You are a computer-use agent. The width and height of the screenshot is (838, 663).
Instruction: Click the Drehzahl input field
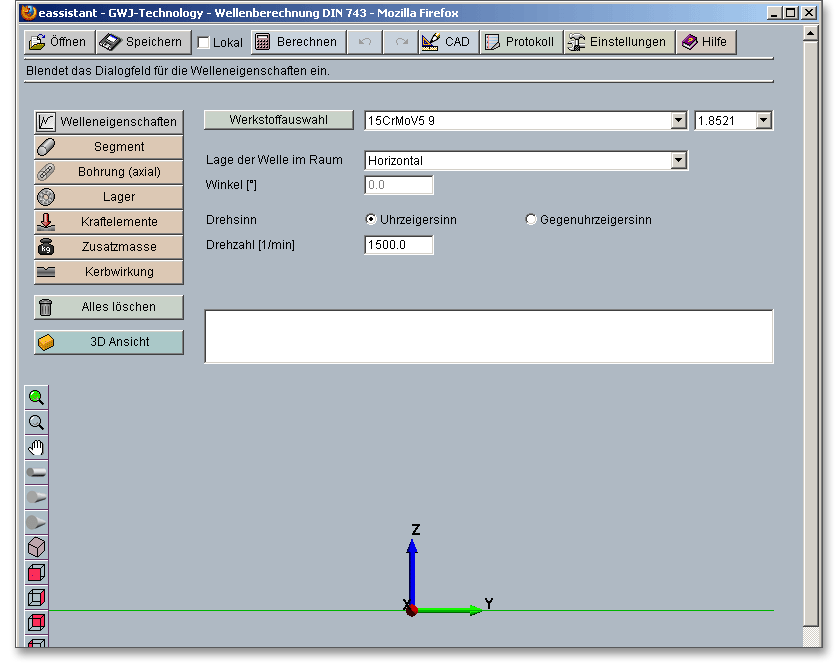pyautogui.click(x=399, y=245)
